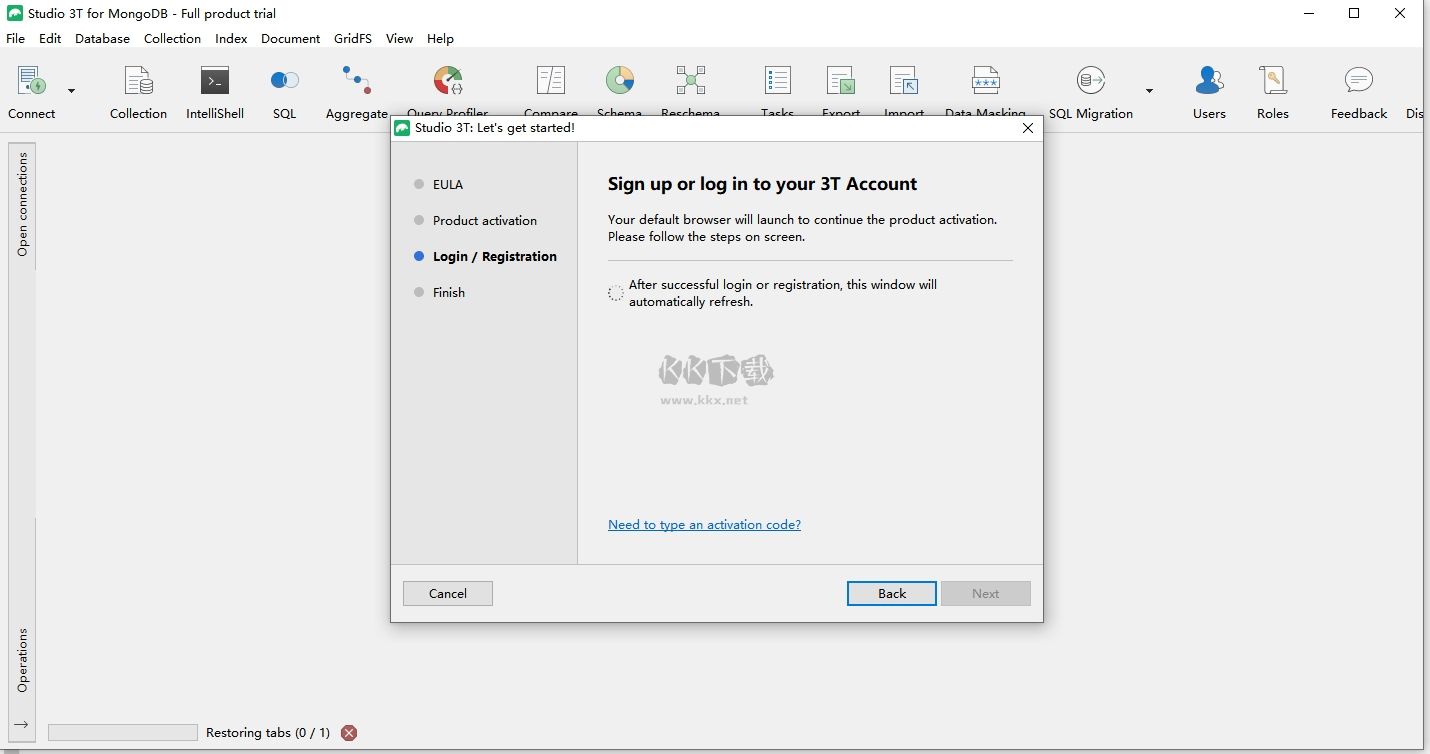Open the Index menu

231,39
